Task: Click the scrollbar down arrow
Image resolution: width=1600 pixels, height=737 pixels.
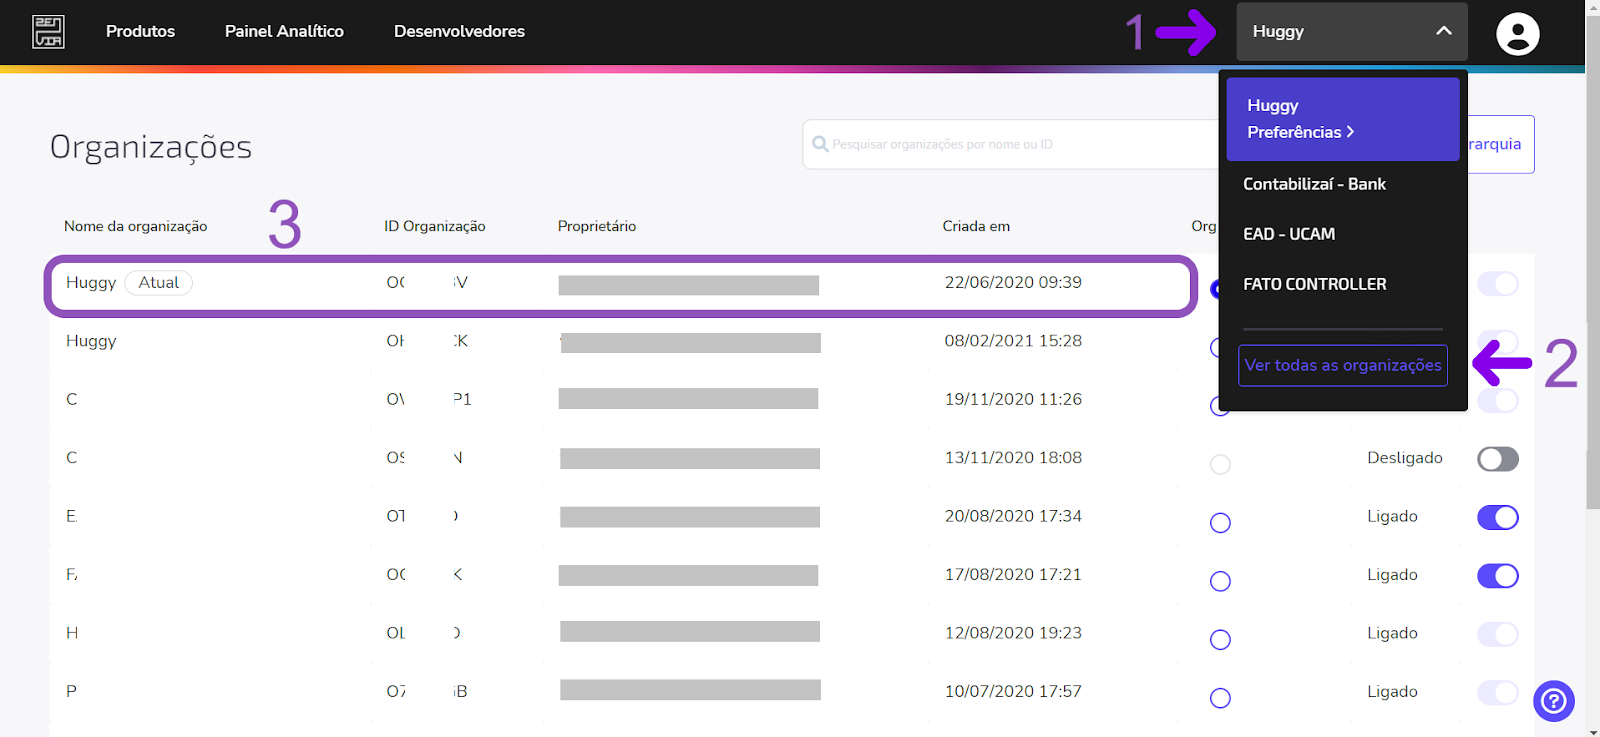Action: tap(1592, 730)
